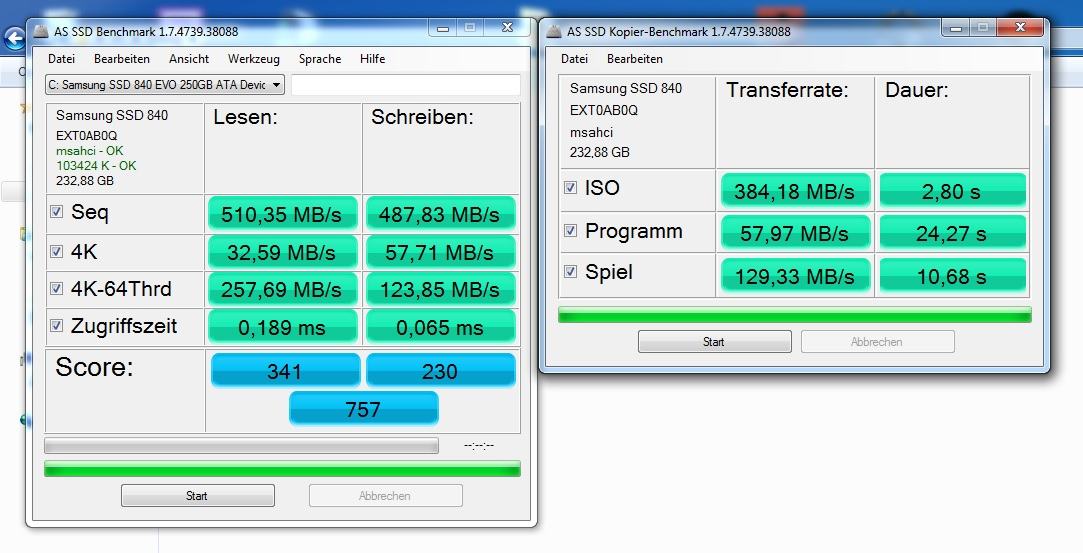Open Bearbeiten menu in AS SSD Benchmark

point(122,59)
